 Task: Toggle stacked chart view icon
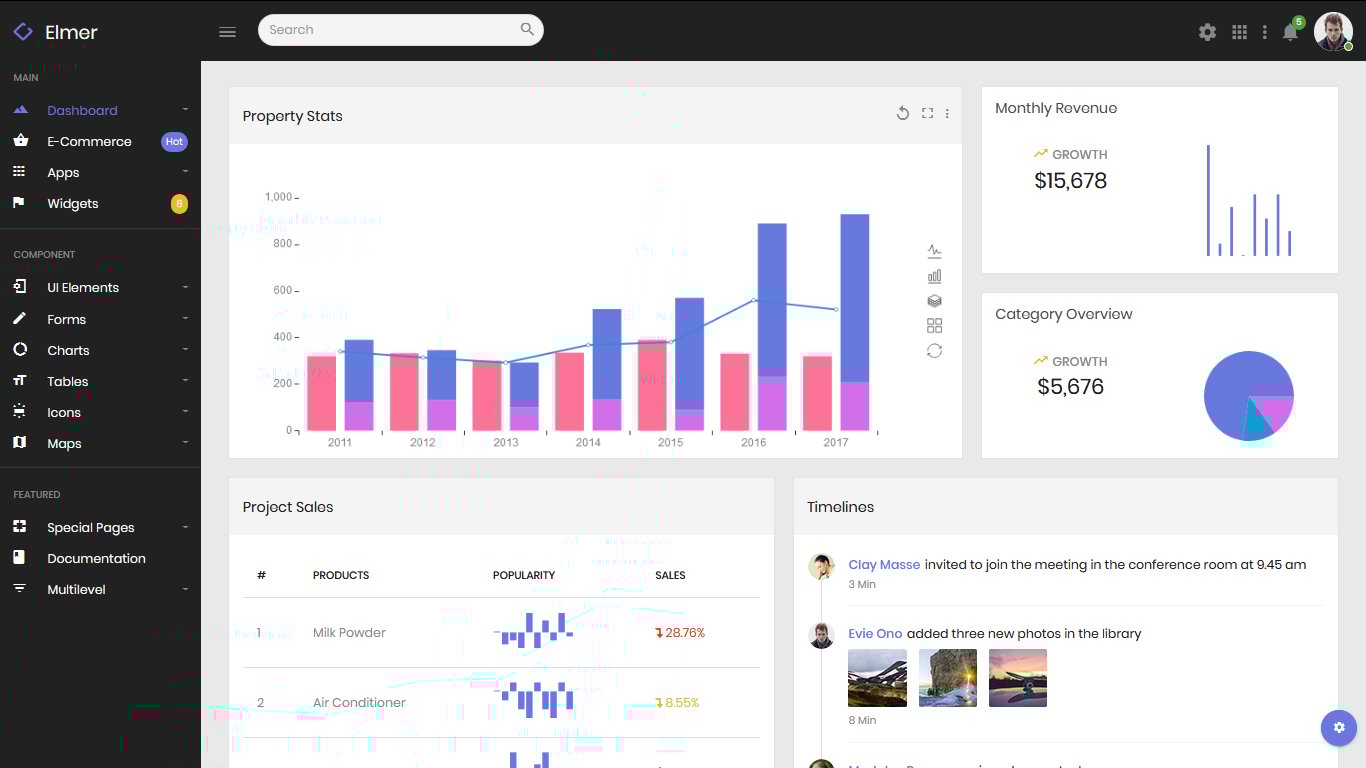coord(934,301)
